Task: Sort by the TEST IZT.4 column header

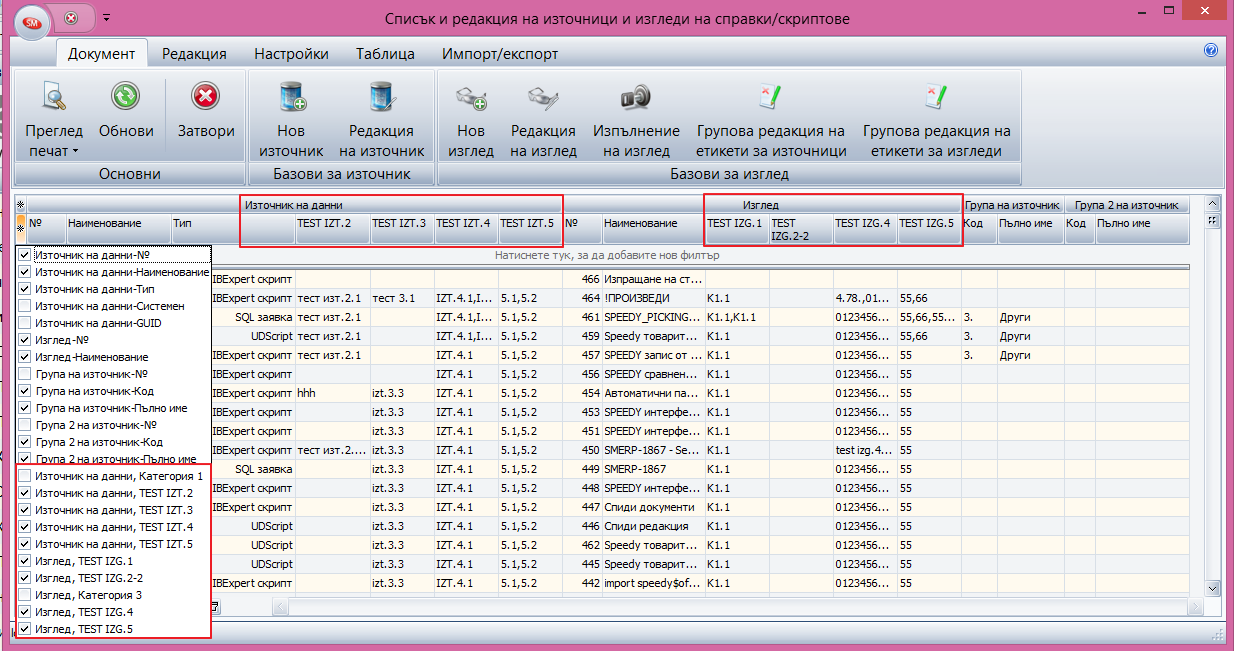Action: (x=466, y=229)
